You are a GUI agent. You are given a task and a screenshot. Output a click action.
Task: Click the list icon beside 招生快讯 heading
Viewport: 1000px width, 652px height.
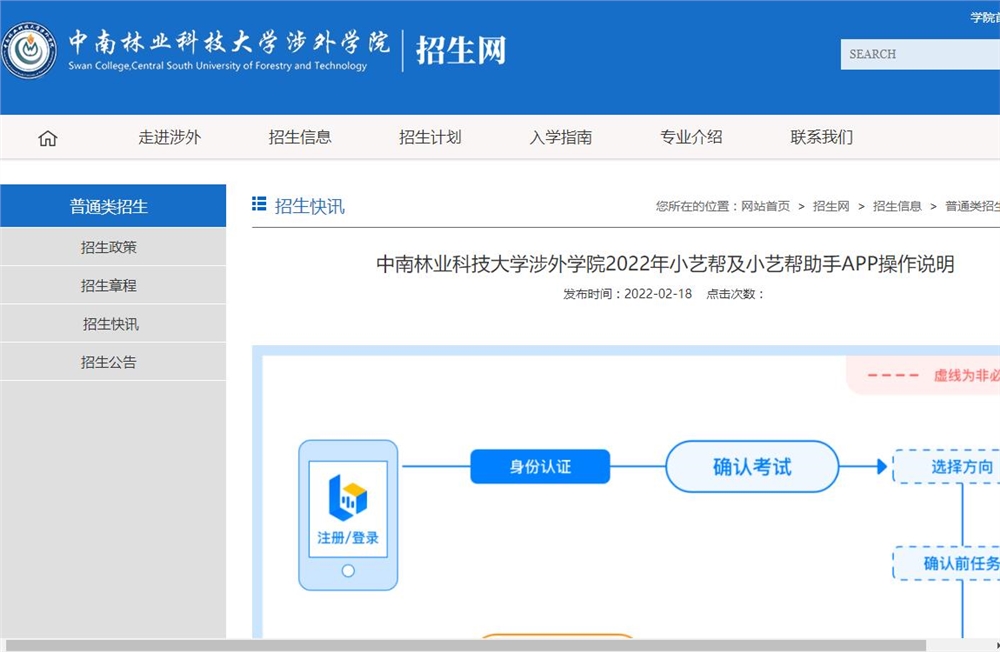pos(259,204)
